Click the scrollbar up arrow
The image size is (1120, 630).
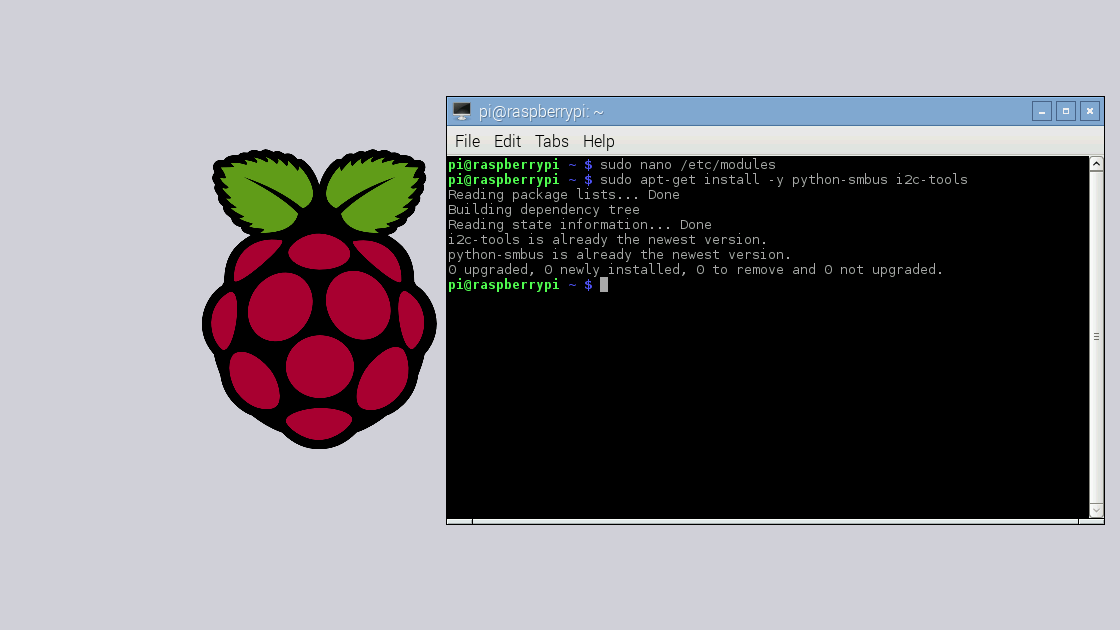(1096, 164)
